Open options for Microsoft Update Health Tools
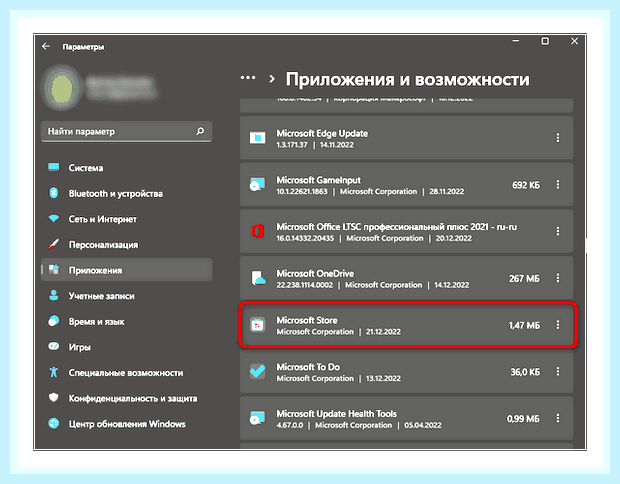 point(558,418)
